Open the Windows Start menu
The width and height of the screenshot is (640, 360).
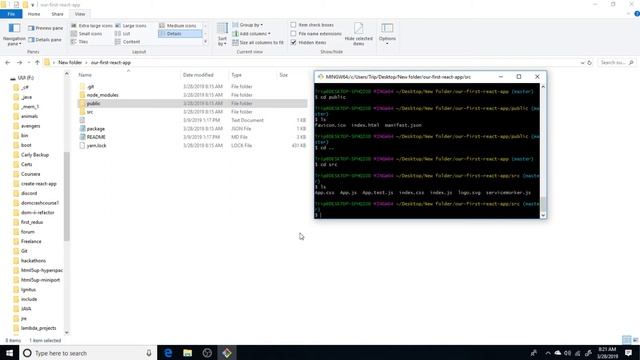(x=9, y=353)
